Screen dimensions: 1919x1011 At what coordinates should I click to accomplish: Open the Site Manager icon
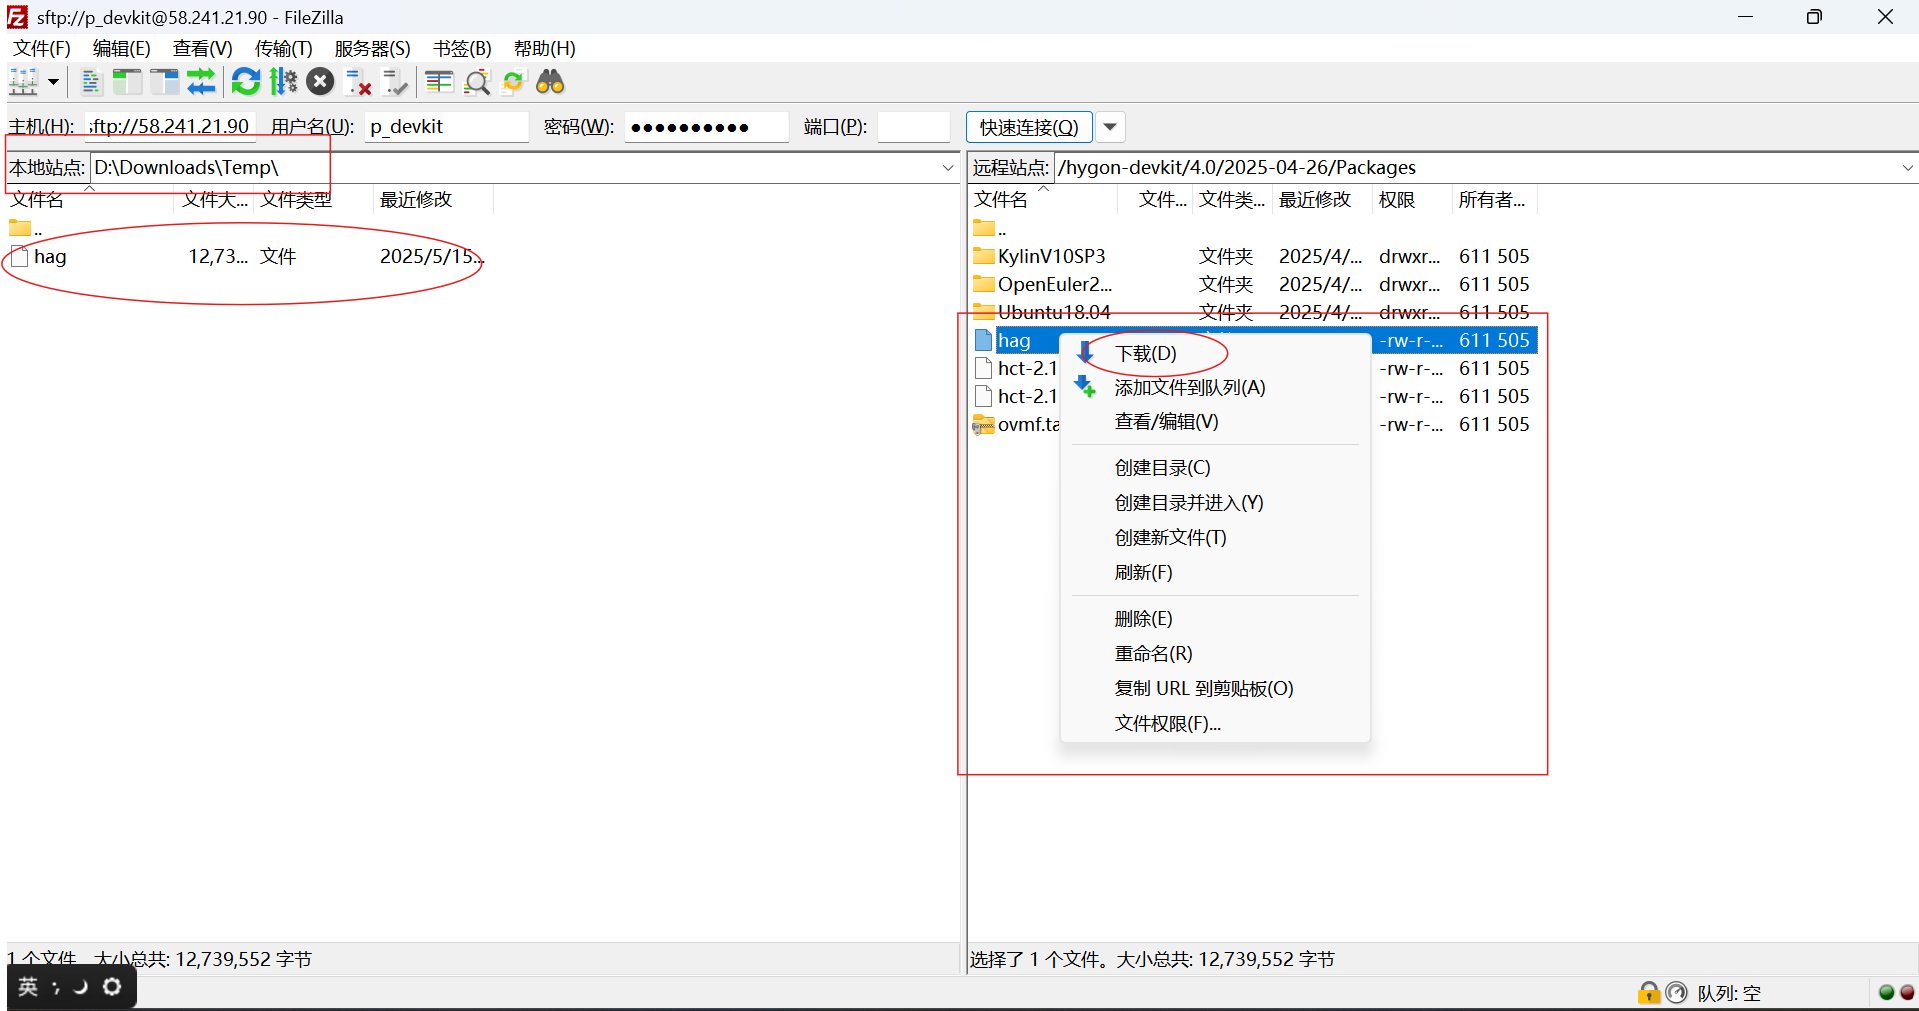(24, 82)
